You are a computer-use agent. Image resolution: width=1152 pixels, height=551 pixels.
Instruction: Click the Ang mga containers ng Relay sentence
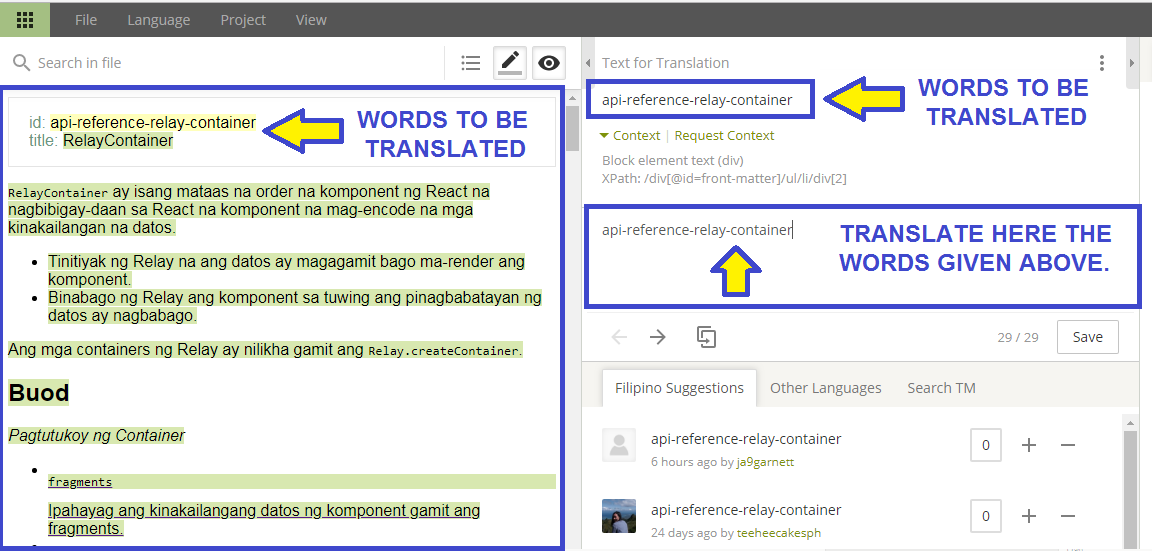tap(265, 350)
